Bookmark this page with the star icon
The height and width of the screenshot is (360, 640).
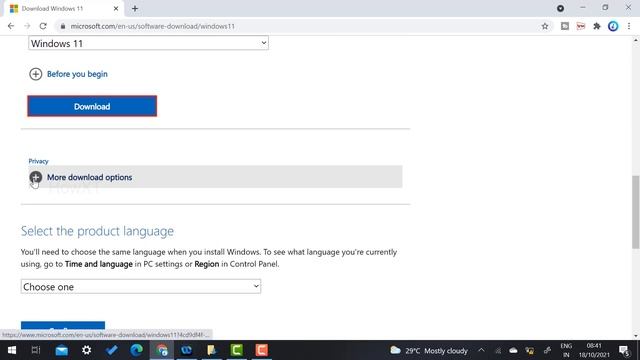pos(545,26)
